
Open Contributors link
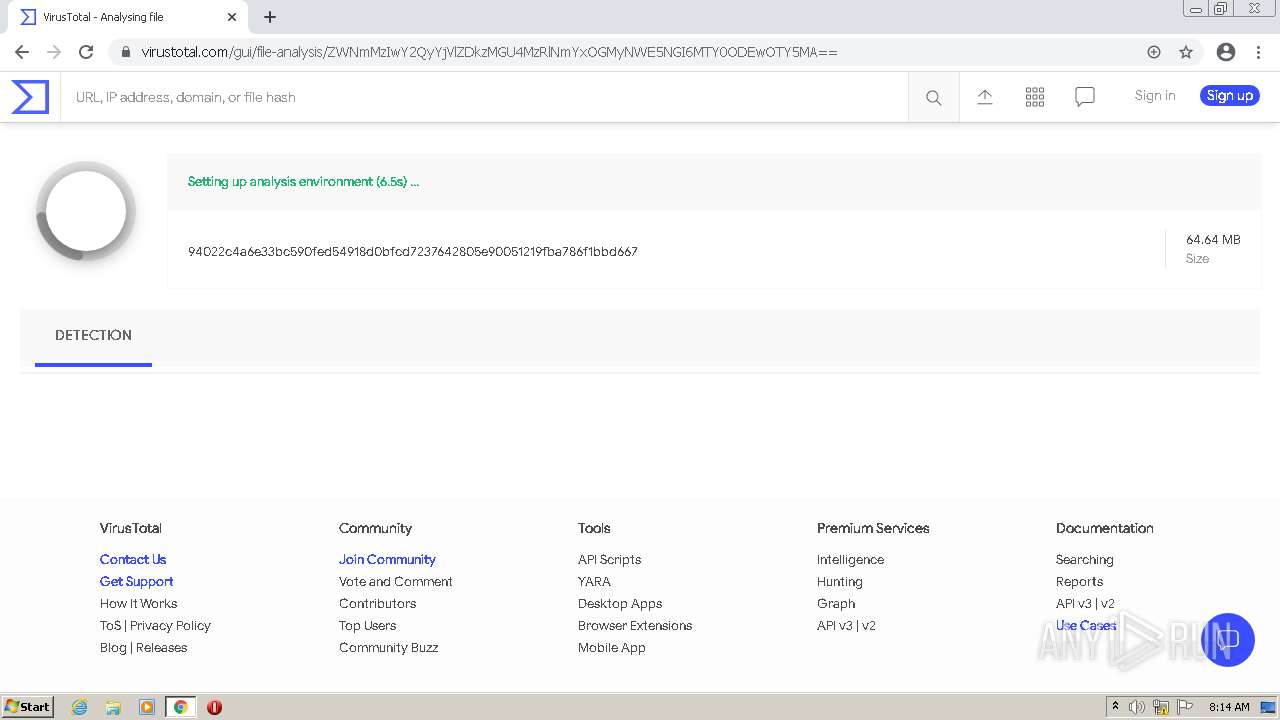click(377, 604)
